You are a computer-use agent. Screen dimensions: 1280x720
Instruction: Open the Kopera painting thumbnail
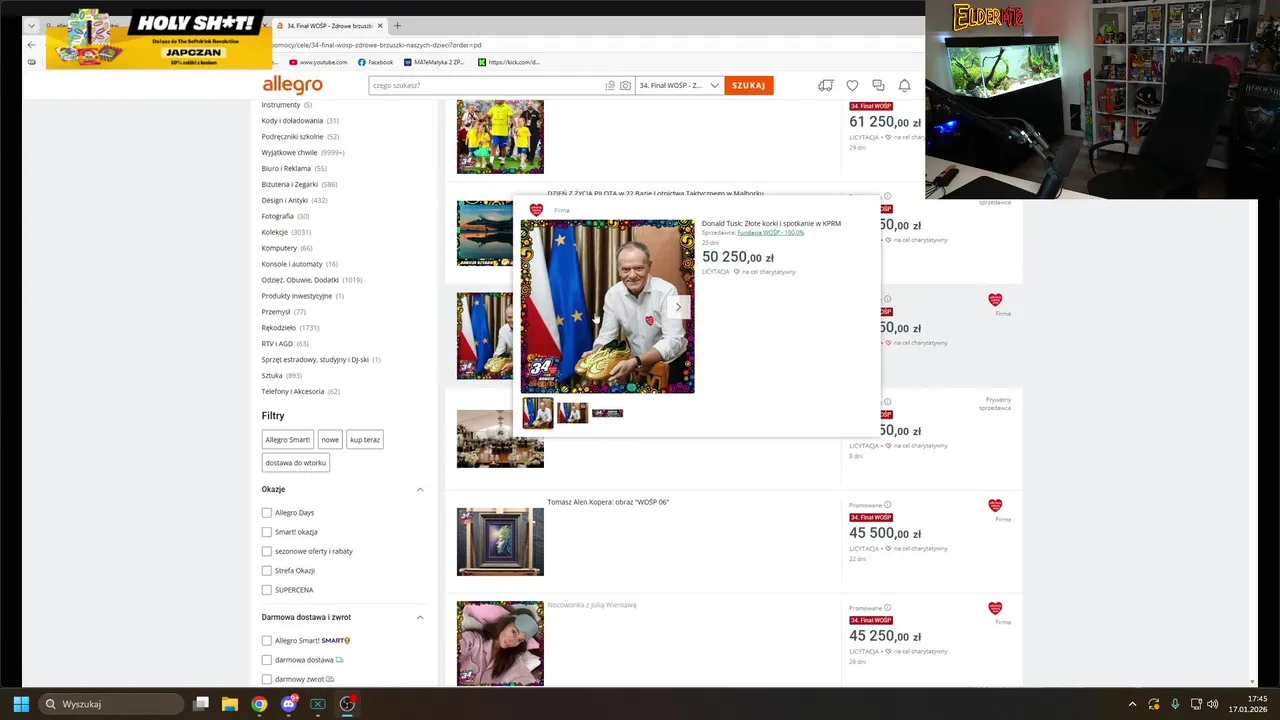click(x=500, y=542)
